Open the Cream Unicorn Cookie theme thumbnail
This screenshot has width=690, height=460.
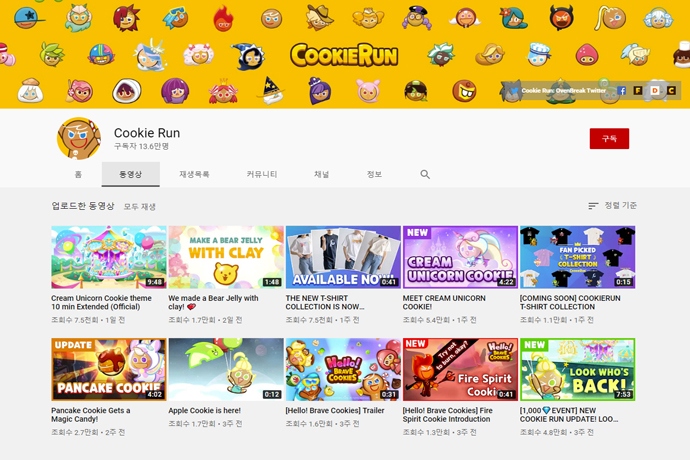coord(109,257)
